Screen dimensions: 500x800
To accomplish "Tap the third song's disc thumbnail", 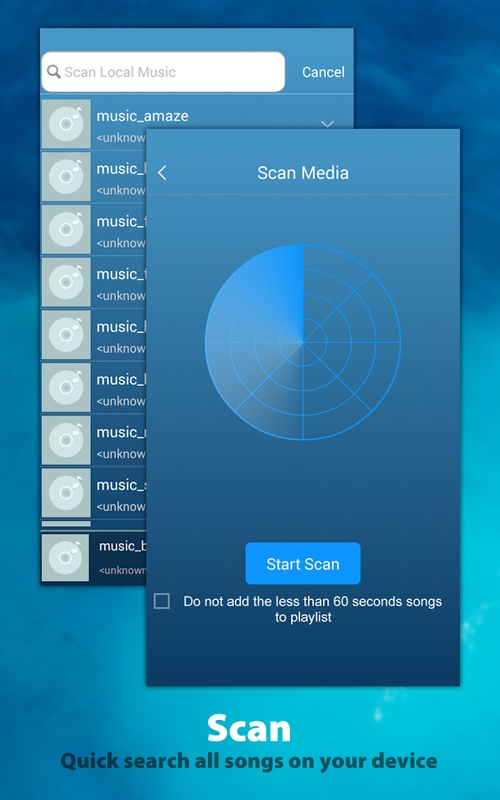I will point(66,229).
